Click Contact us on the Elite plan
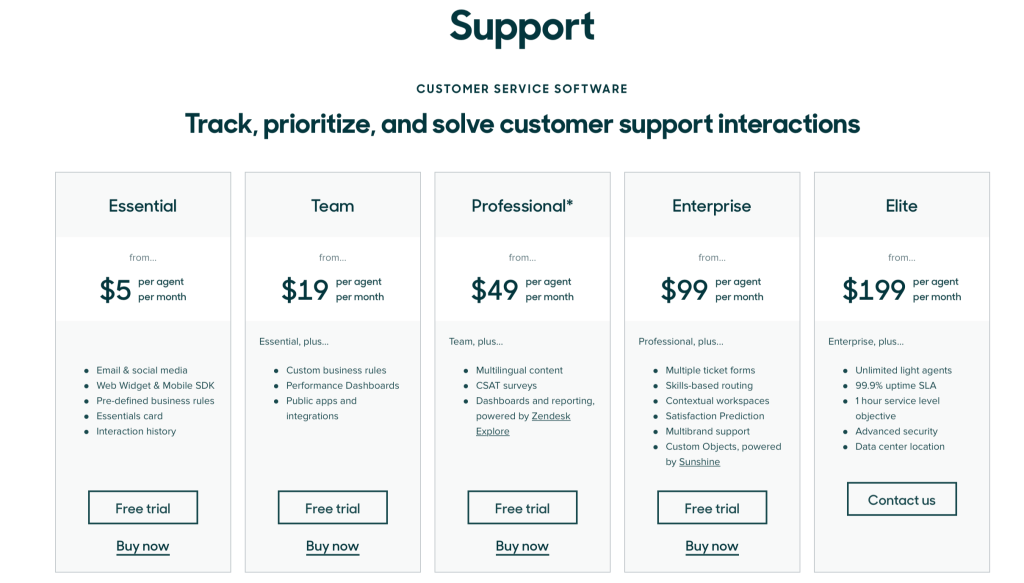 [901, 499]
